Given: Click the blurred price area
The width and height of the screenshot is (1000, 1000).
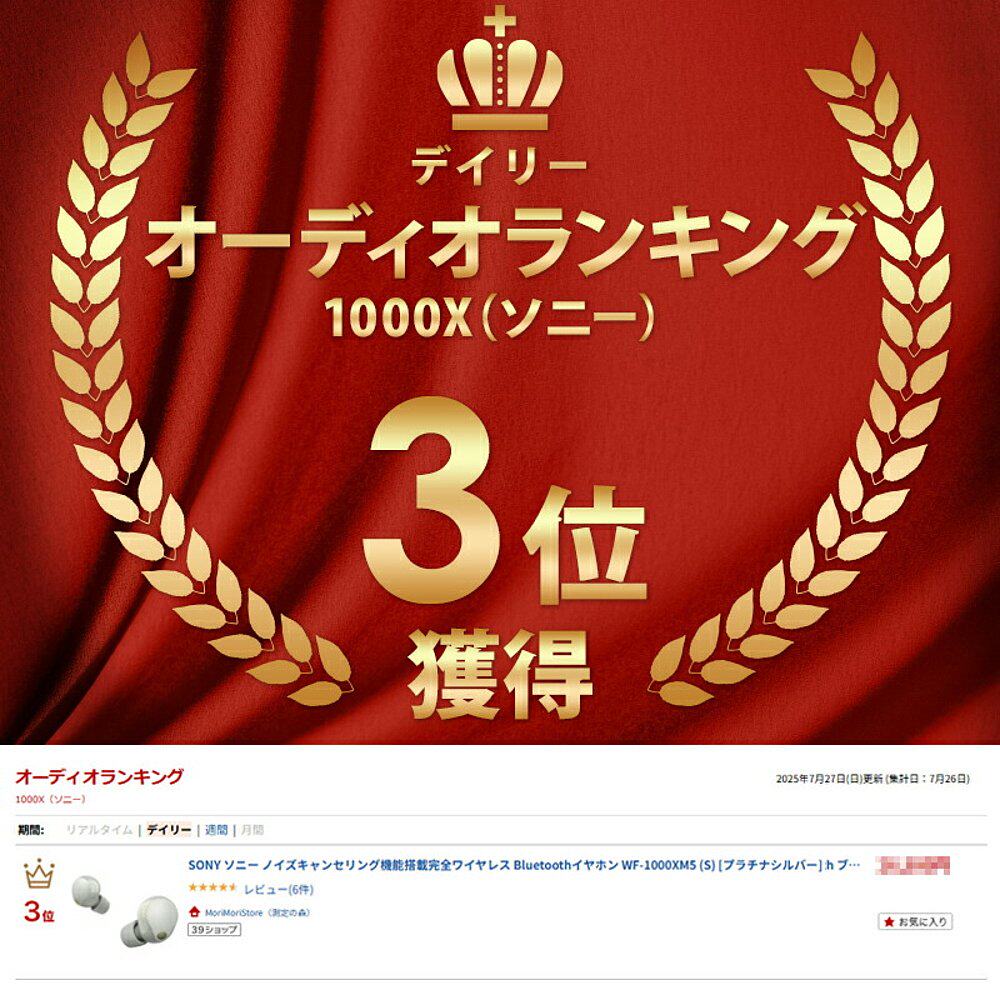Looking at the screenshot, I should [x=913, y=865].
